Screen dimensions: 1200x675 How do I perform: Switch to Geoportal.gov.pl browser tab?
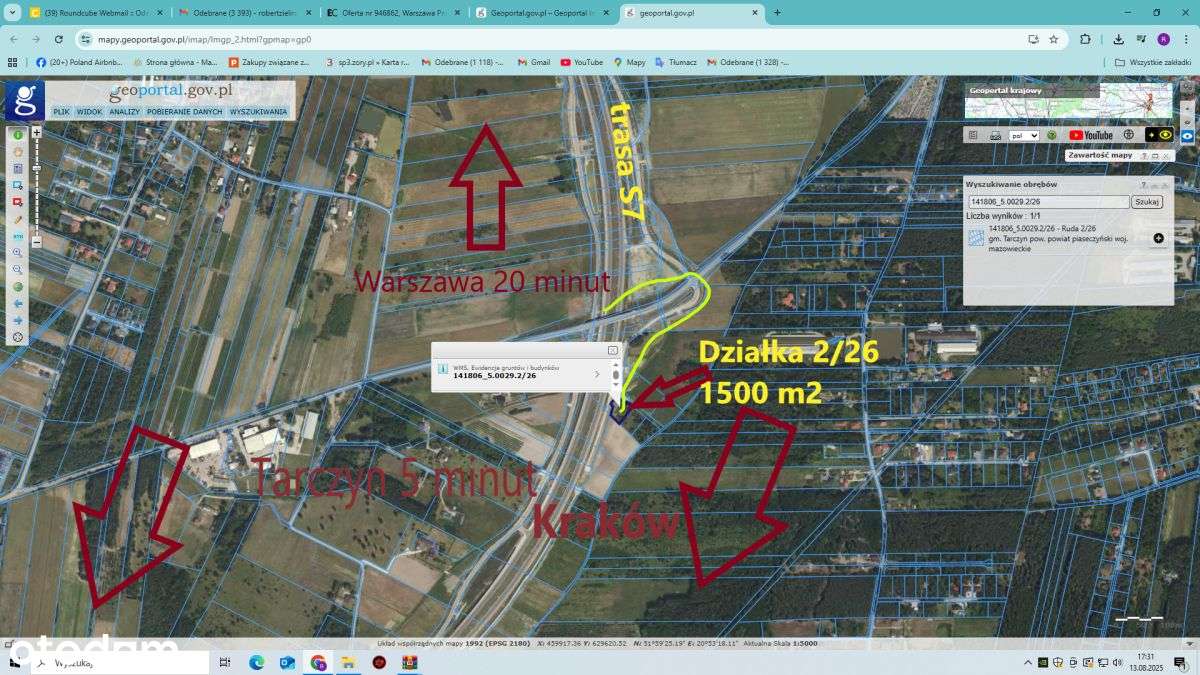click(541, 12)
